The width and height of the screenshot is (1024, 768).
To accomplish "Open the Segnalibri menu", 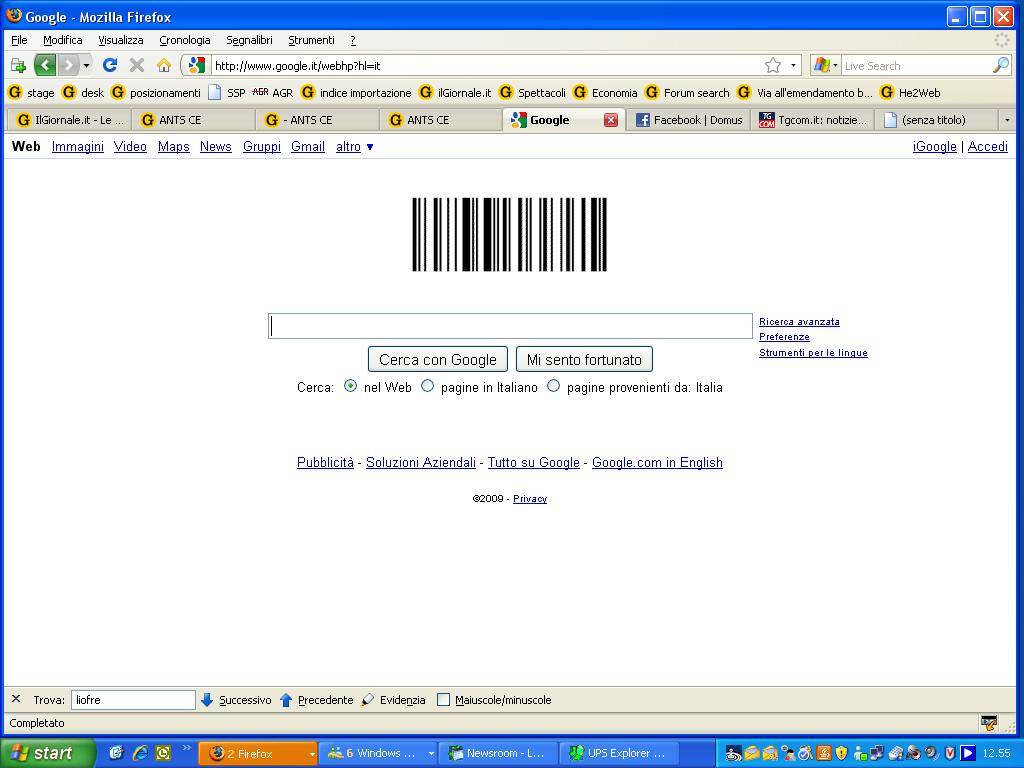I will (249, 40).
